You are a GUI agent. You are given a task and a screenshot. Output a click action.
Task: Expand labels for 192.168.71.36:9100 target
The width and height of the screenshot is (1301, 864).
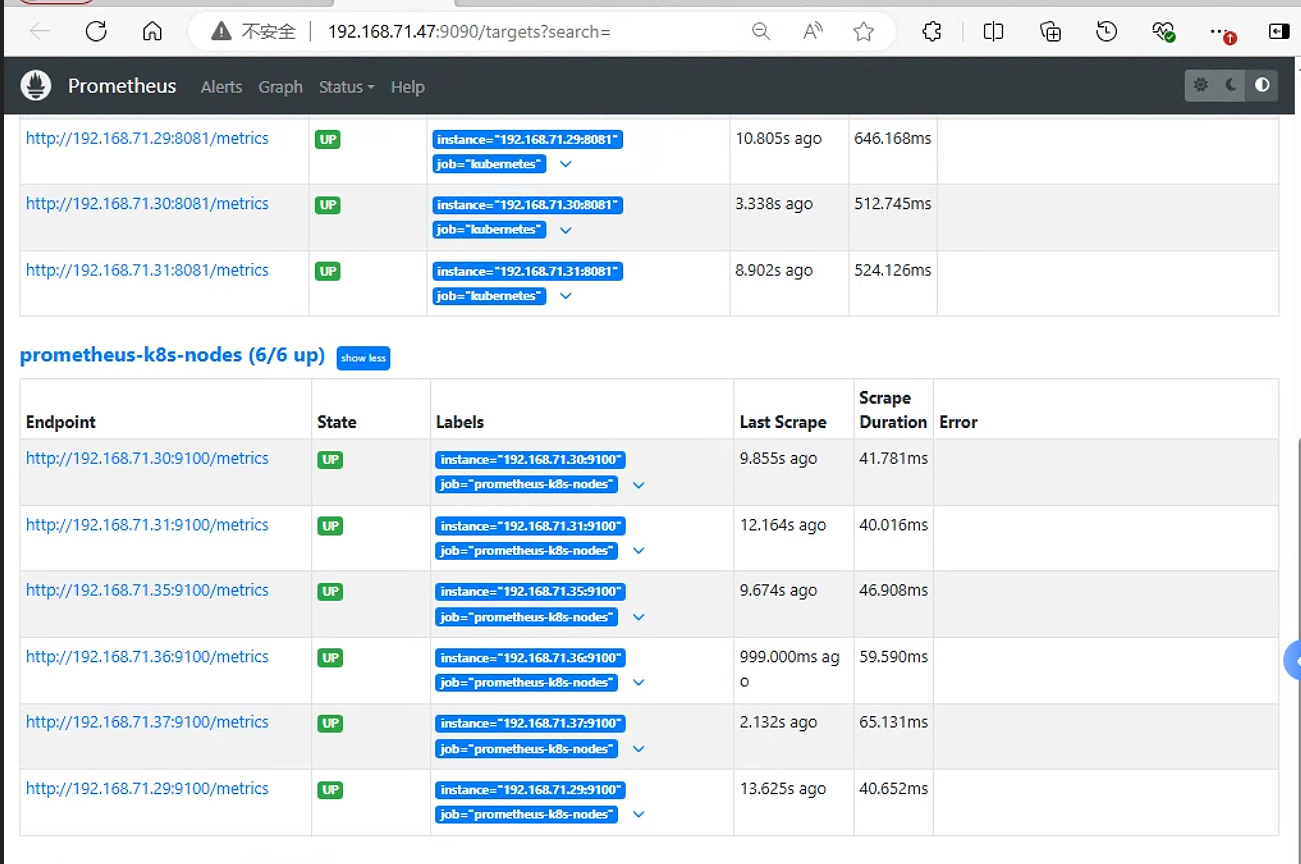click(x=638, y=683)
